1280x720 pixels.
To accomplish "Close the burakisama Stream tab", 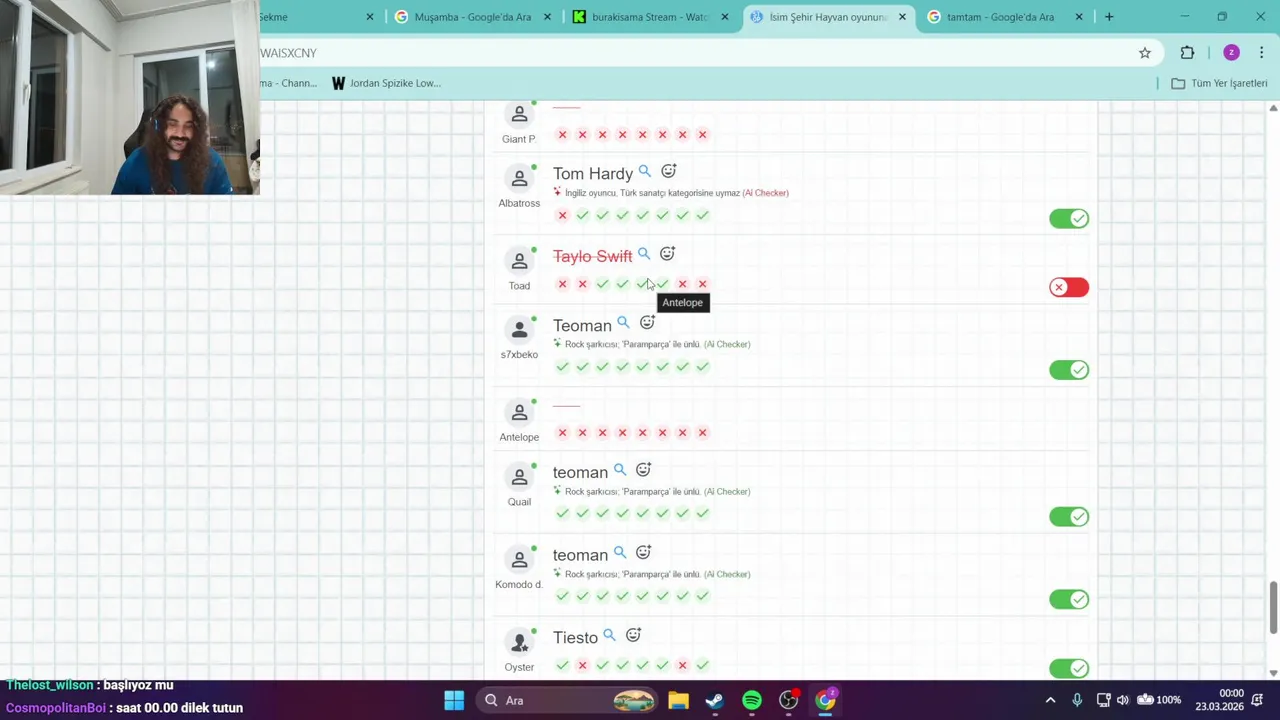I will coord(725,17).
